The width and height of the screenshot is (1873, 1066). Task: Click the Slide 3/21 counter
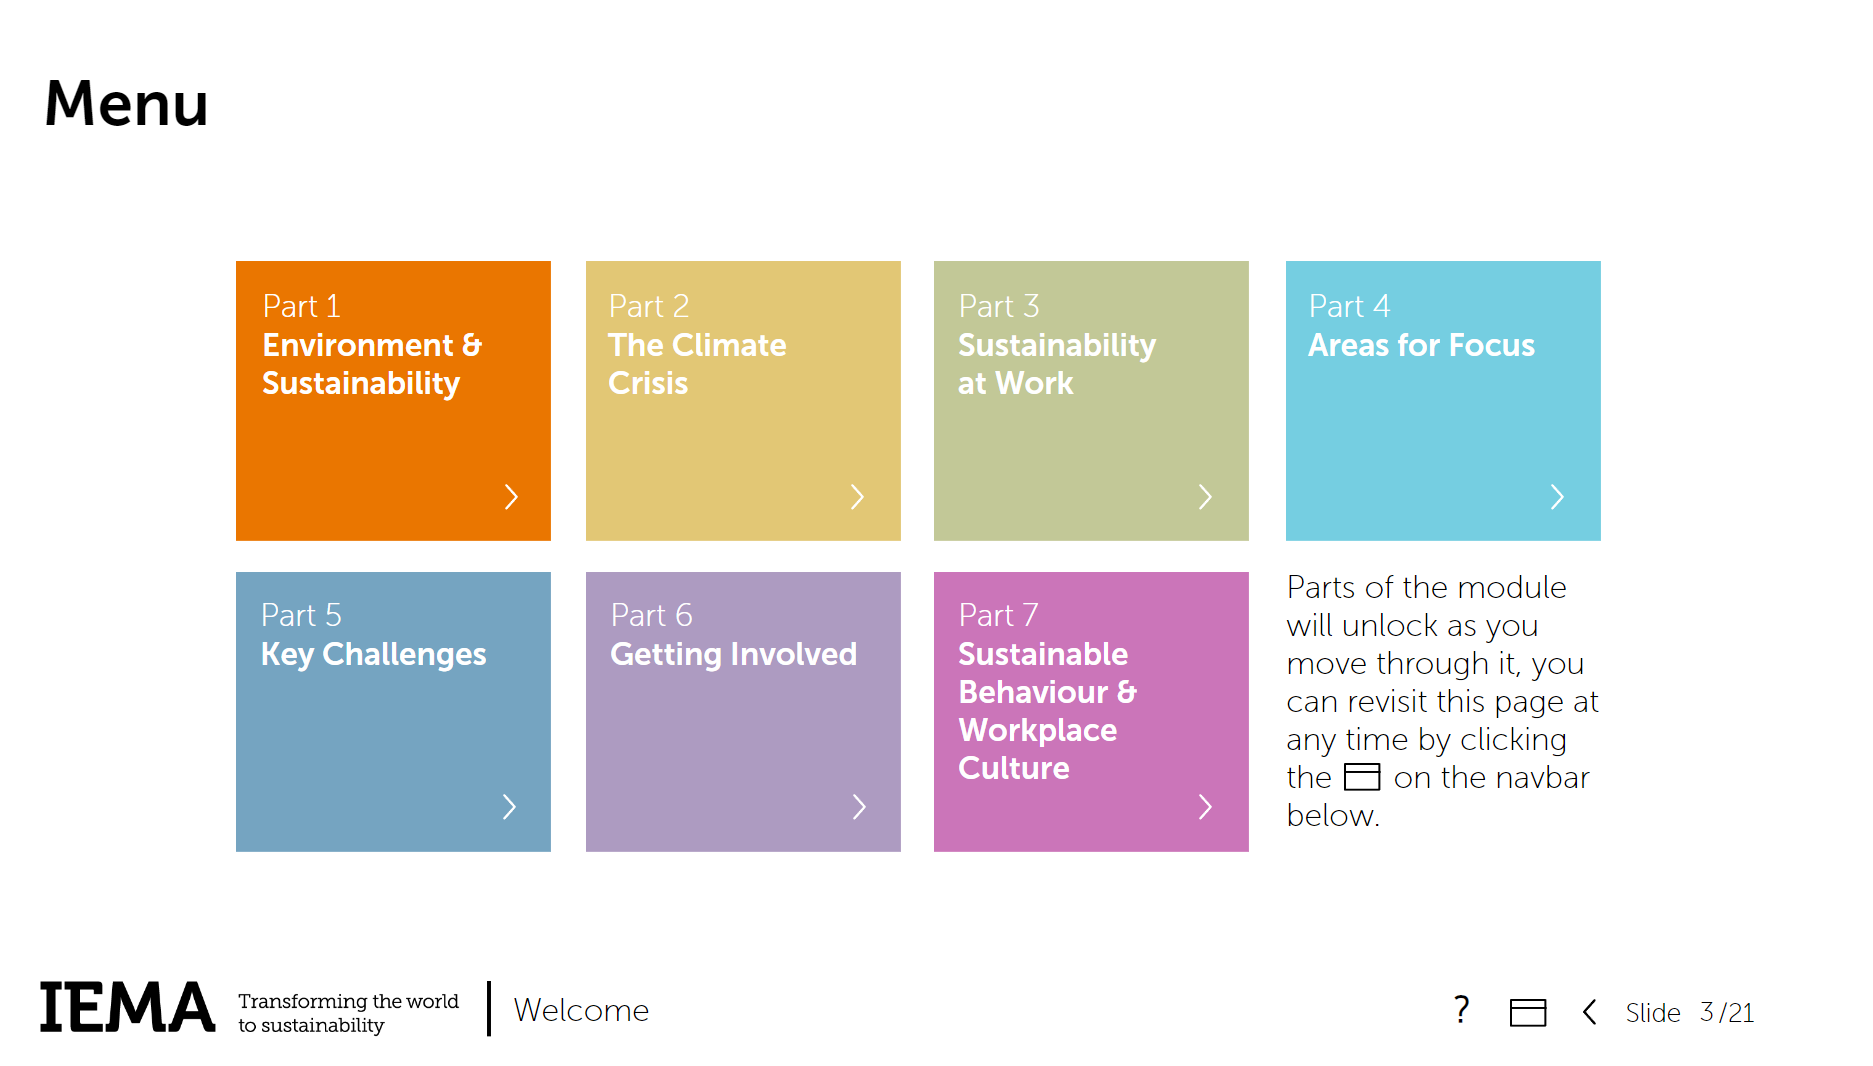point(1689,1012)
